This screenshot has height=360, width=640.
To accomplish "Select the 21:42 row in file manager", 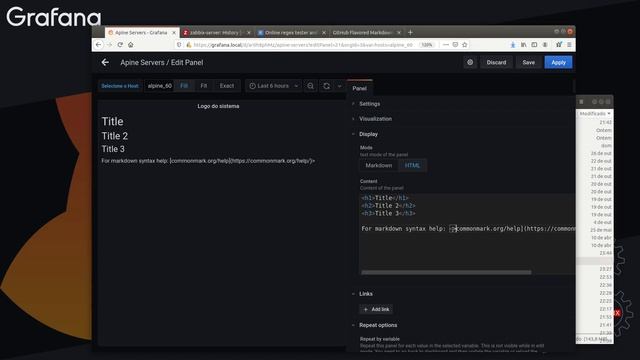I will [595, 122].
